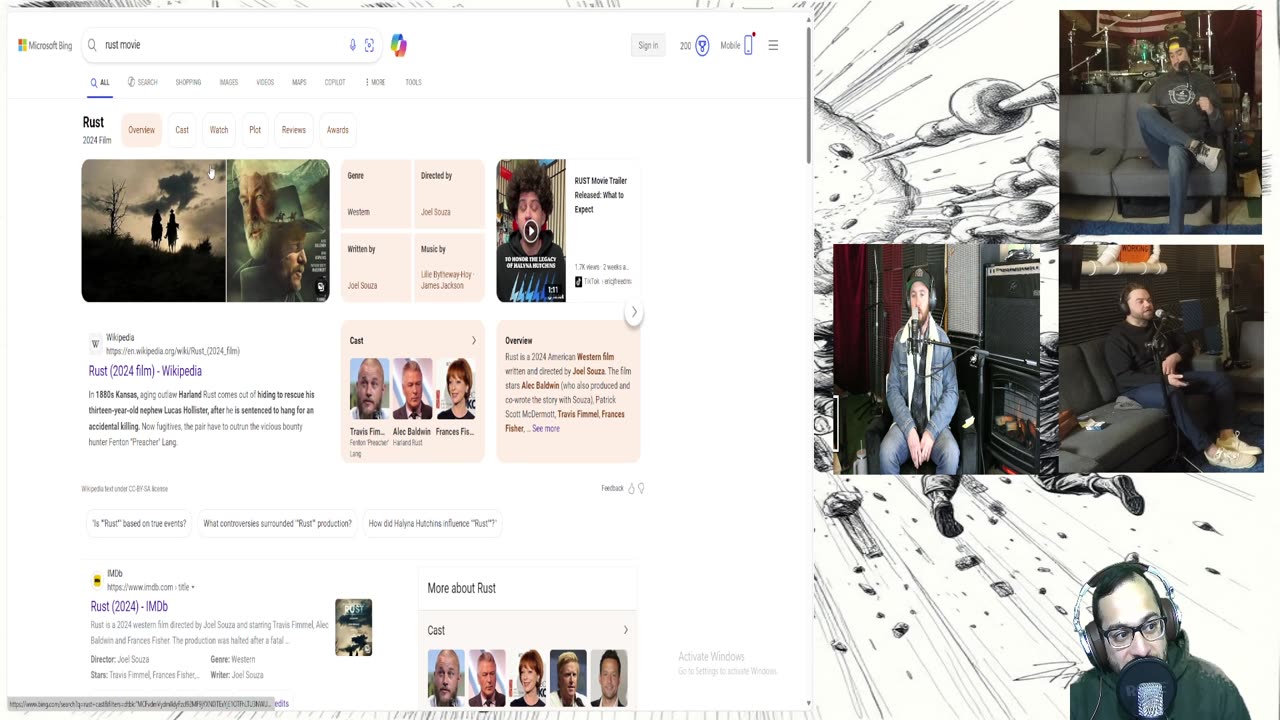Viewport: 1280px width, 720px height.
Task: Open the horseback riders silhouette image
Action: (153, 231)
